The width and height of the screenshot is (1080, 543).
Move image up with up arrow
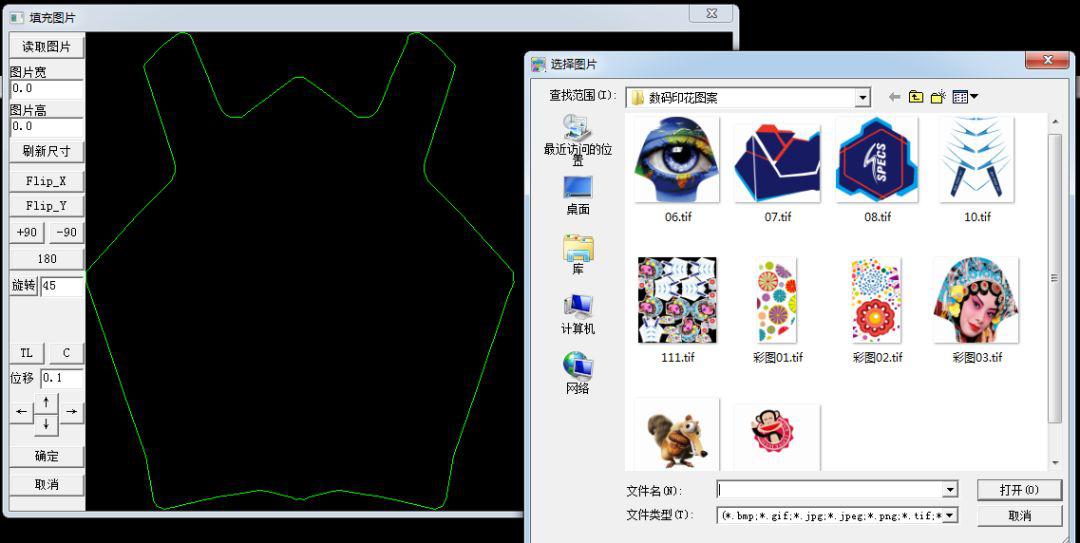[x=46, y=402]
